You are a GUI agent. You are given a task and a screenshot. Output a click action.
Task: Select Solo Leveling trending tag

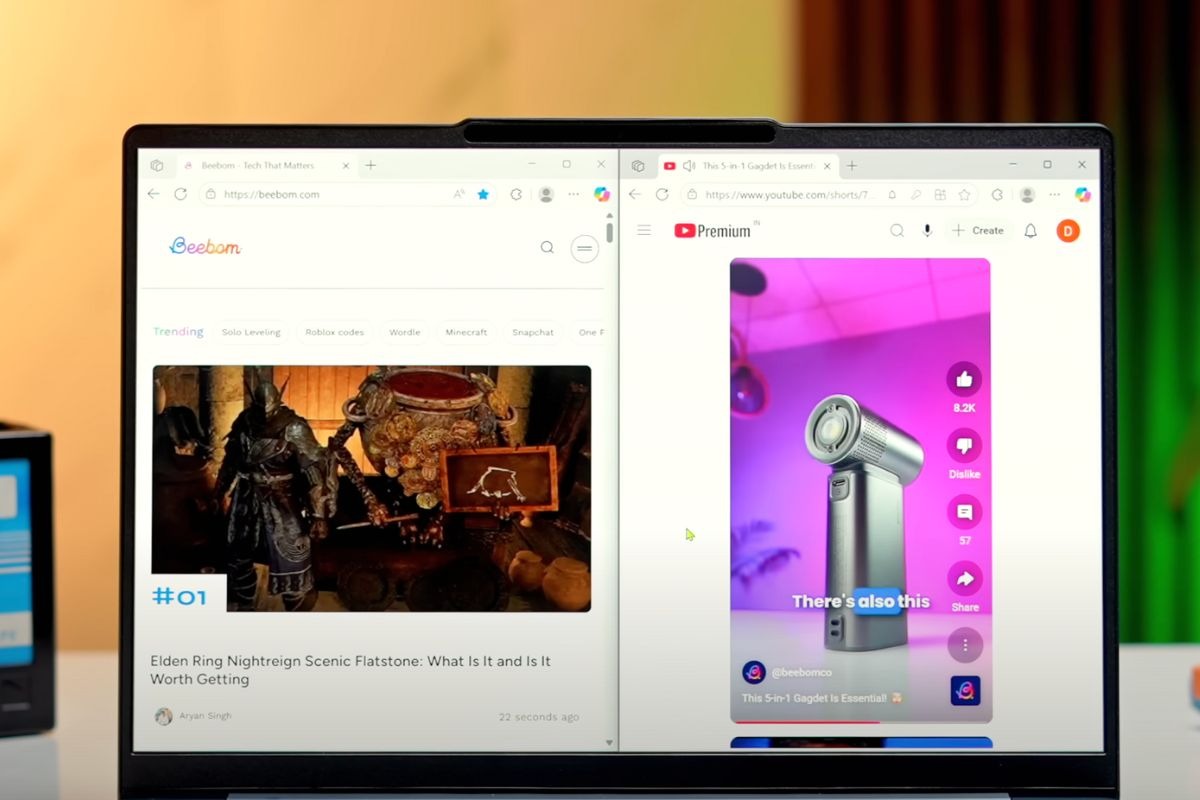tap(251, 332)
